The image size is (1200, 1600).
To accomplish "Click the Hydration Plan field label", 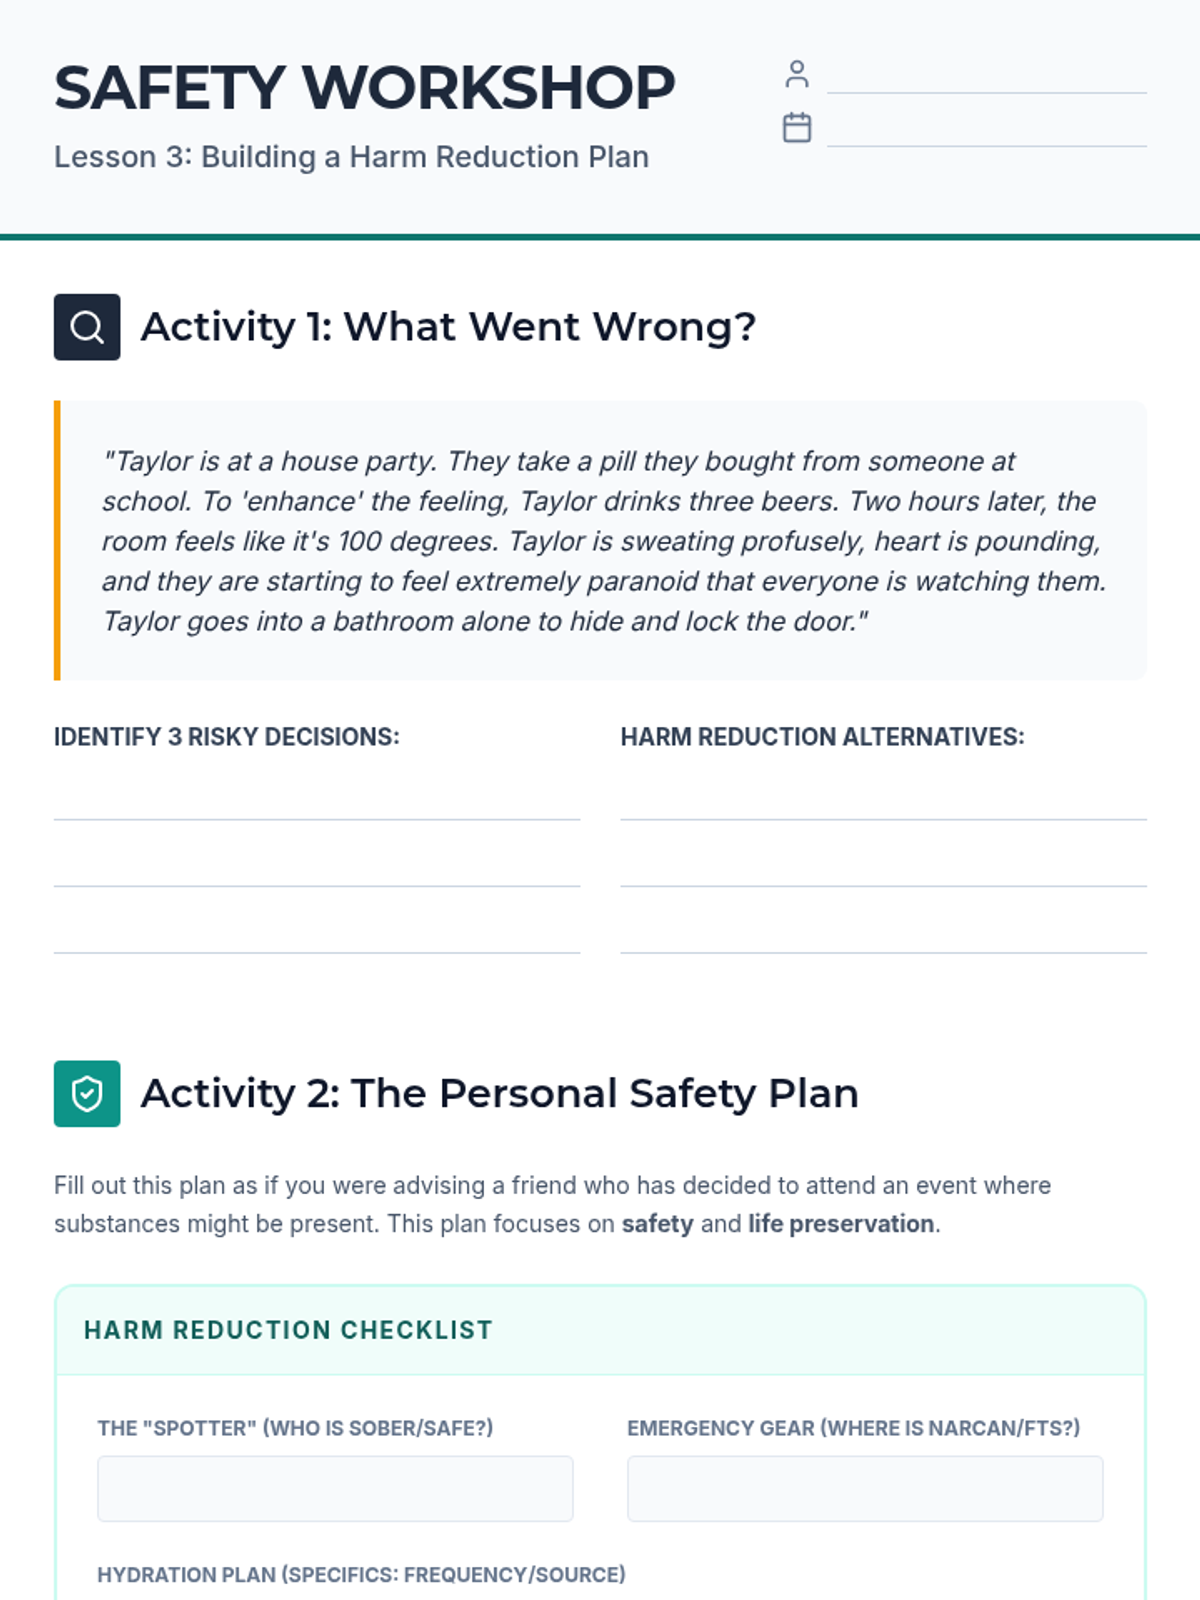I will pos(361,1575).
